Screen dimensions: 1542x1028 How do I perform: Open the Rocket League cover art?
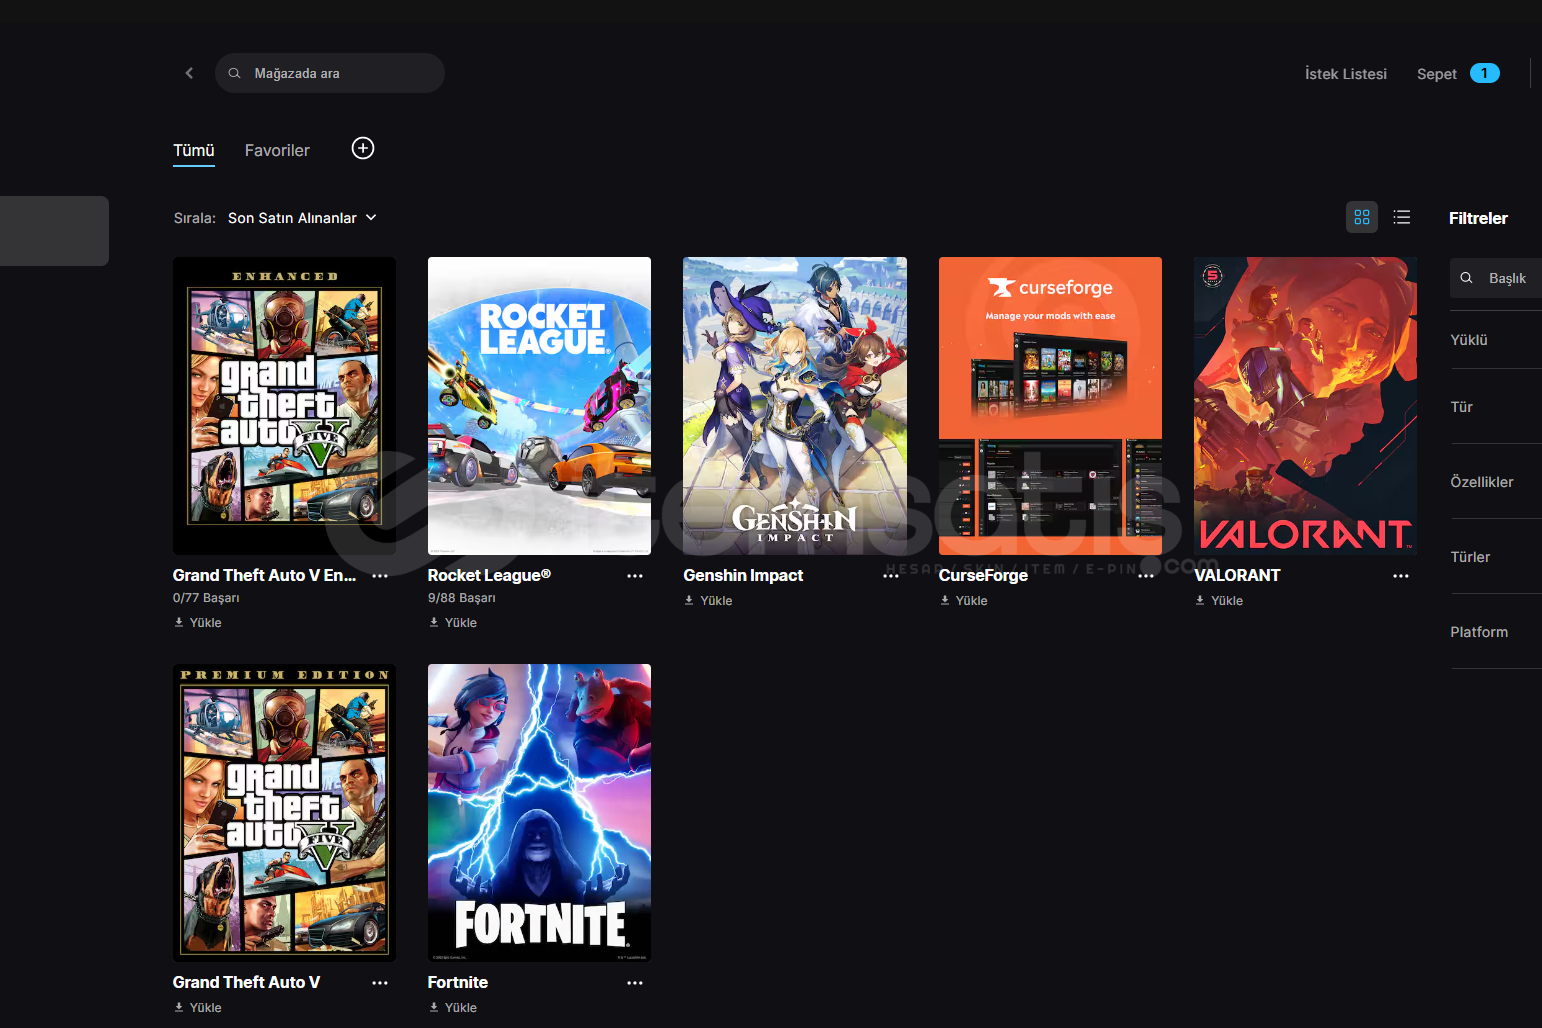[x=539, y=406]
